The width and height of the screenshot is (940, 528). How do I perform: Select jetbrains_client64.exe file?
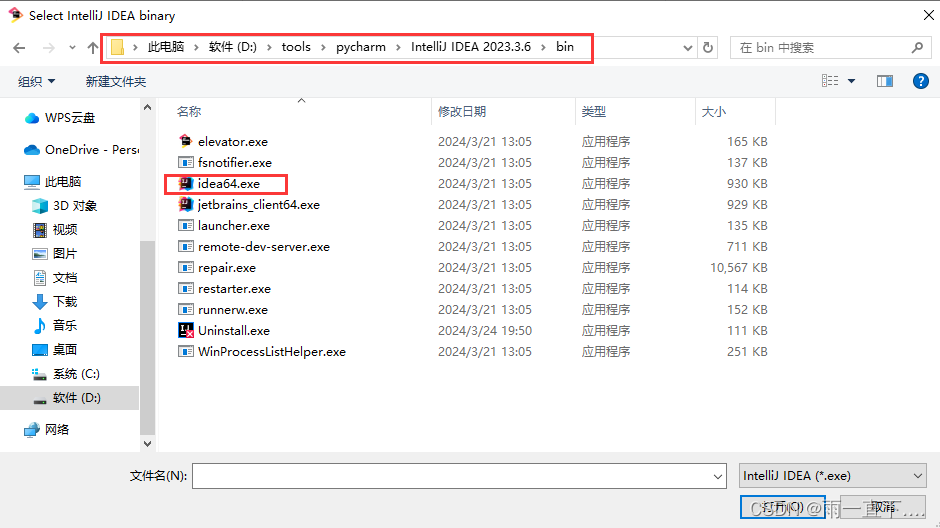click(258, 205)
